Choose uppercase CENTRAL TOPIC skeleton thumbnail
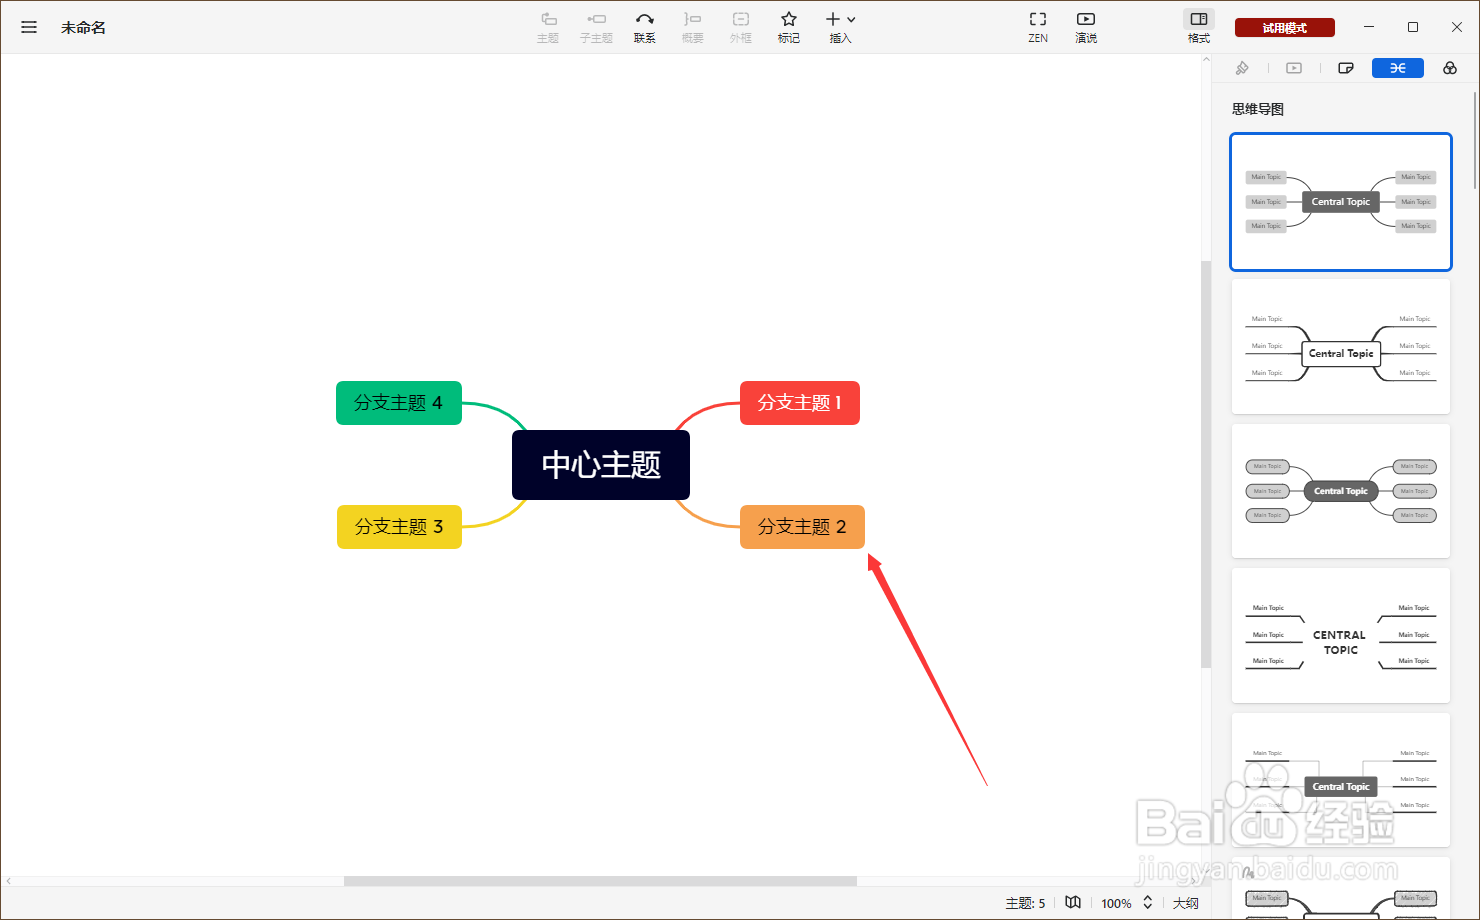Image resolution: width=1480 pixels, height=920 pixels. coord(1341,635)
